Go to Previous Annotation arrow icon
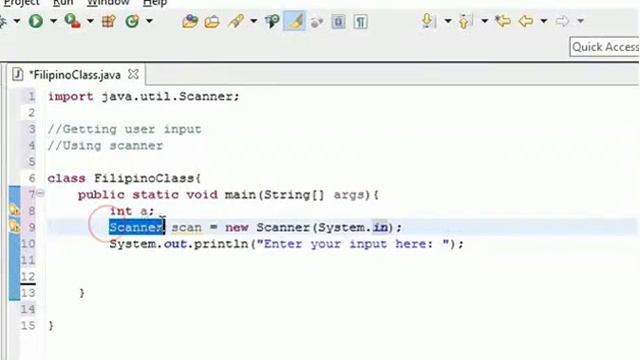This screenshot has width=640, height=360. 465,21
